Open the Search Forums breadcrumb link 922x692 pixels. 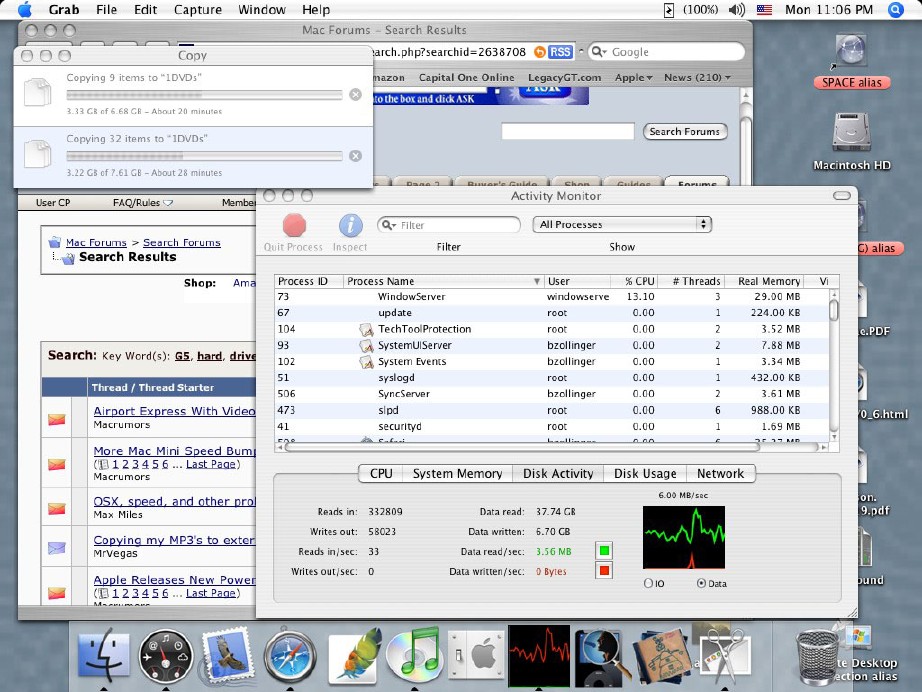182,242
